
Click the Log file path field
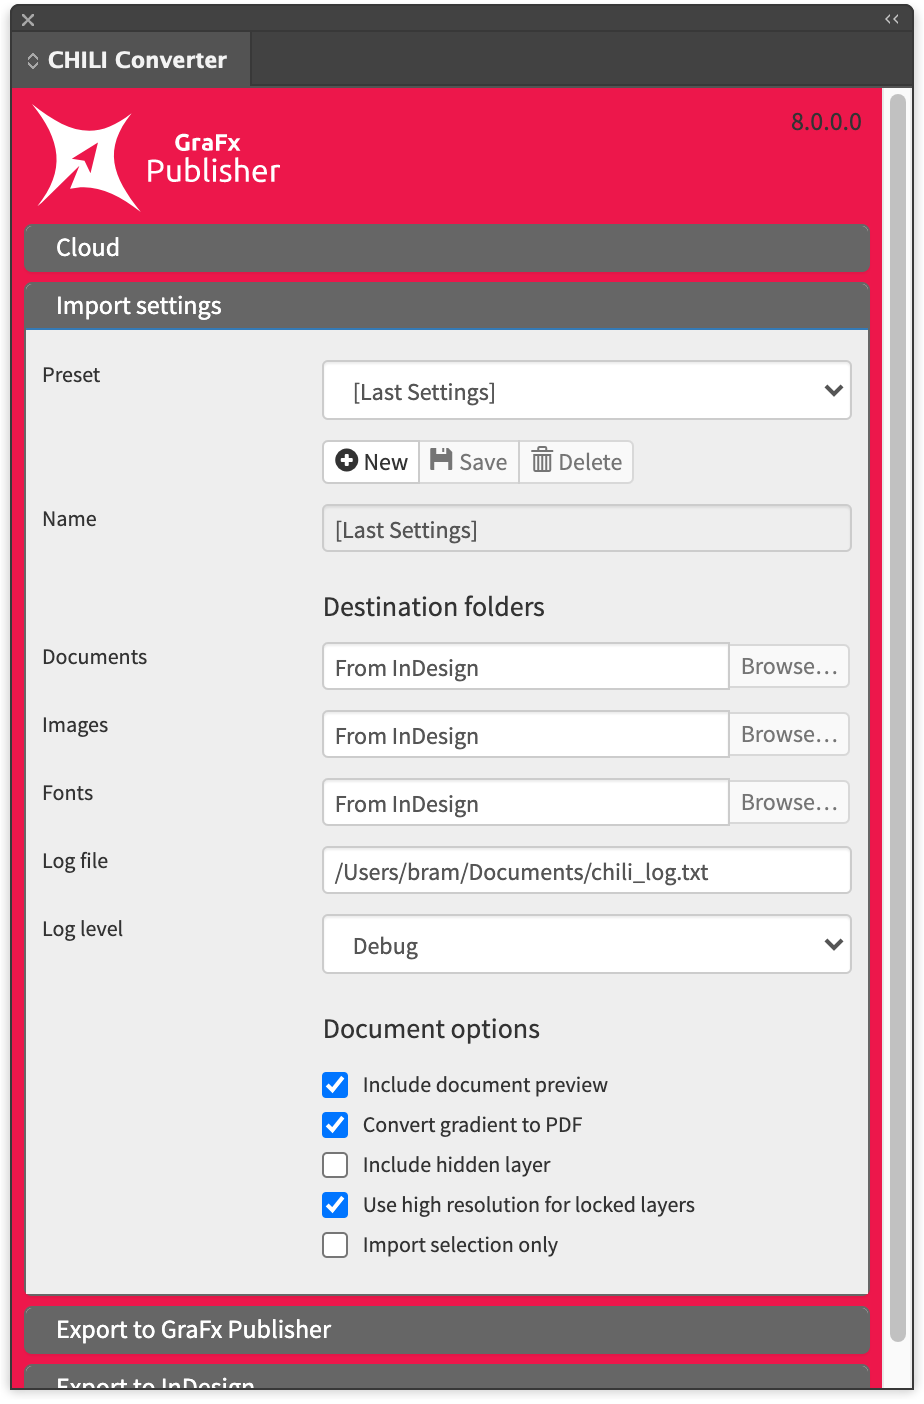tap(587, 871)
